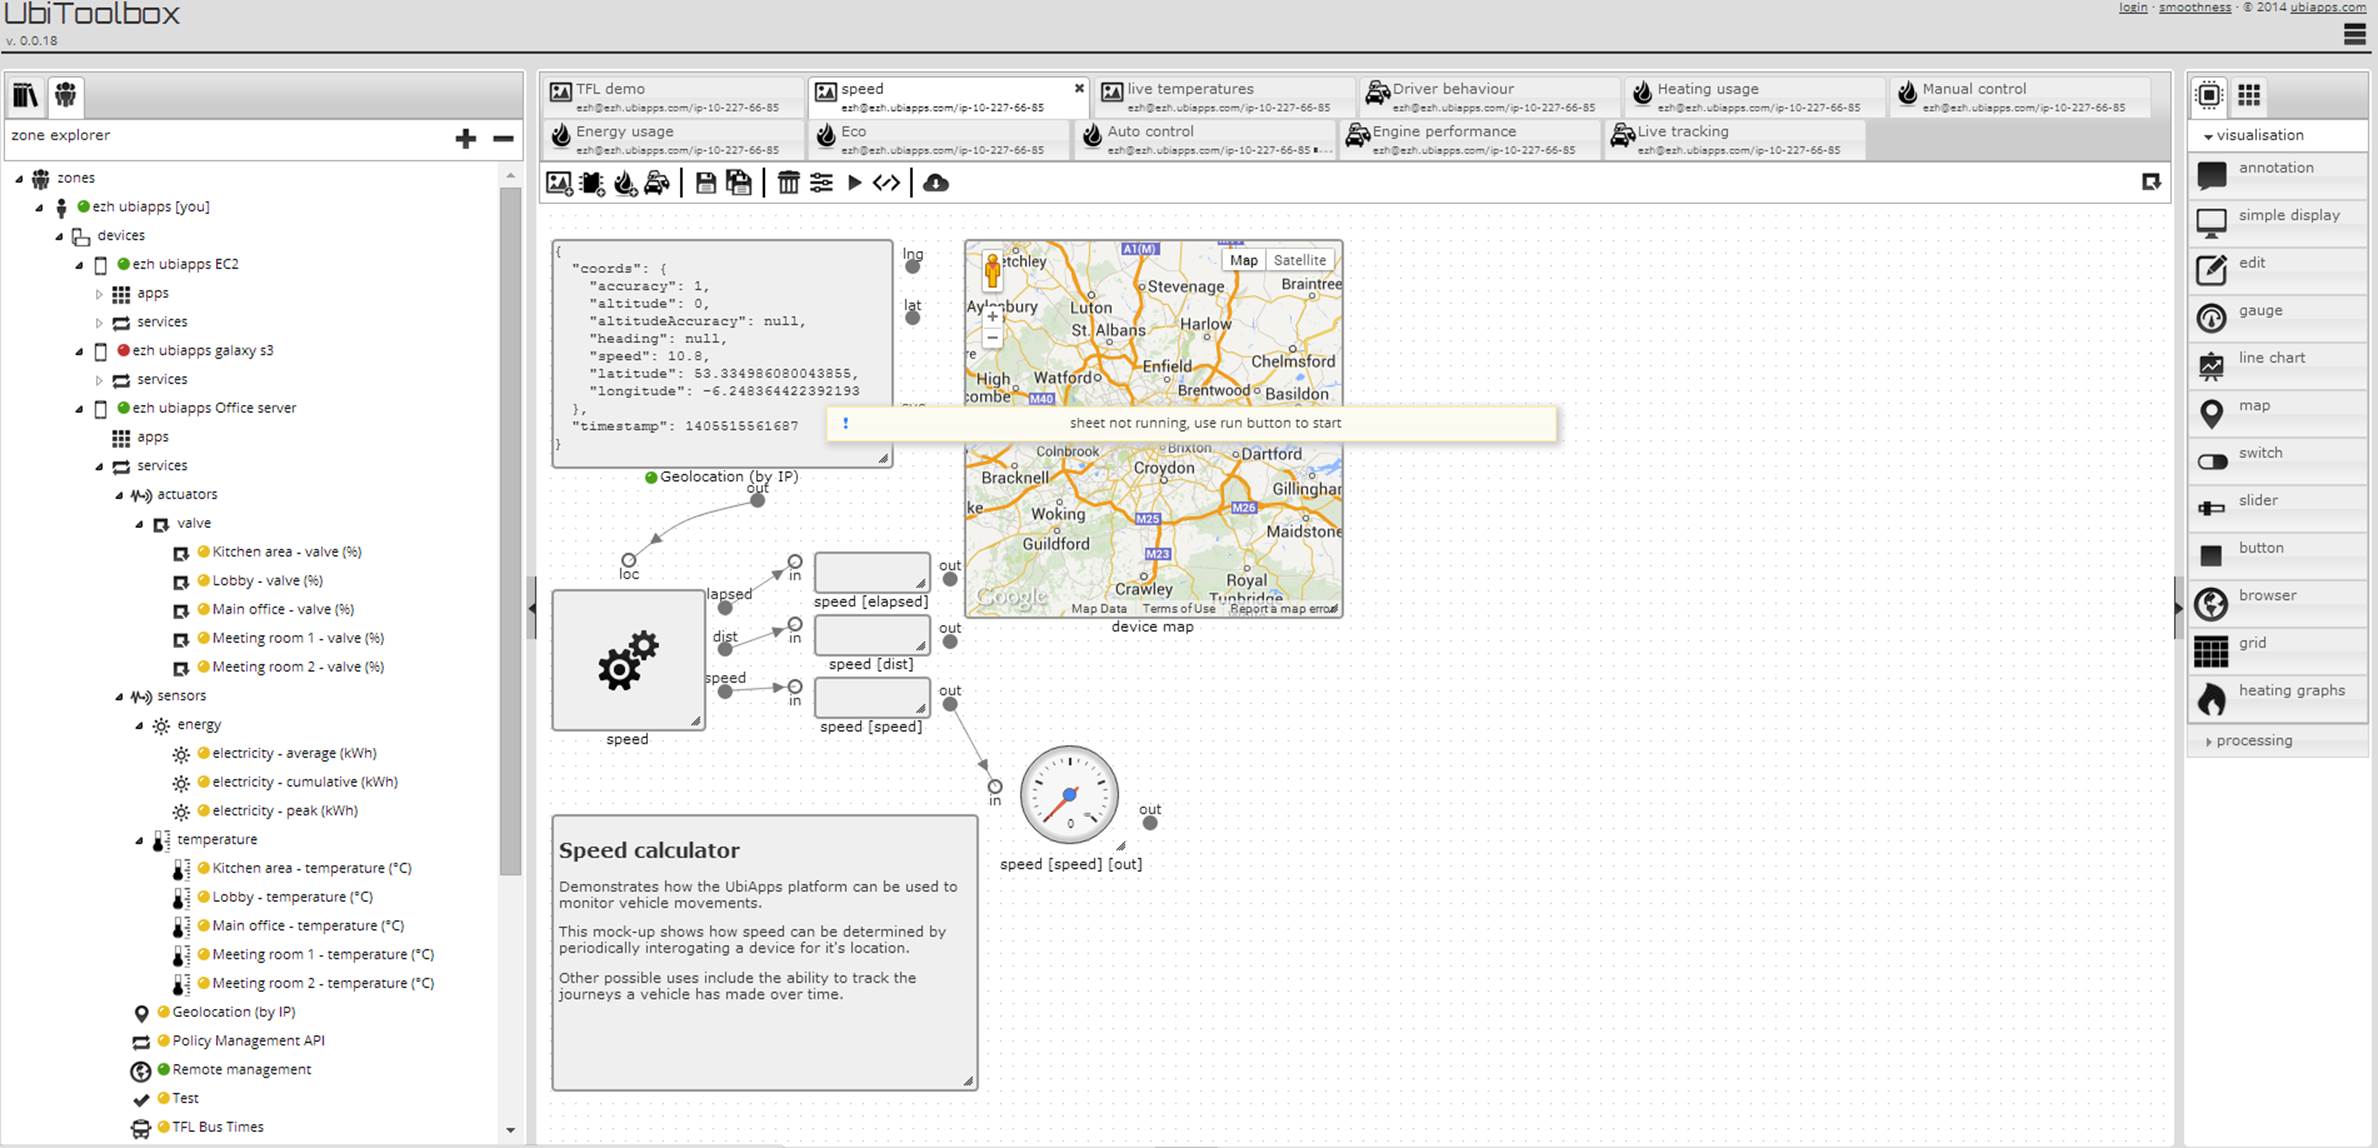Click the add zone plus icon
Viewport: 2378px width, 1148px height.
pos(465,138)
